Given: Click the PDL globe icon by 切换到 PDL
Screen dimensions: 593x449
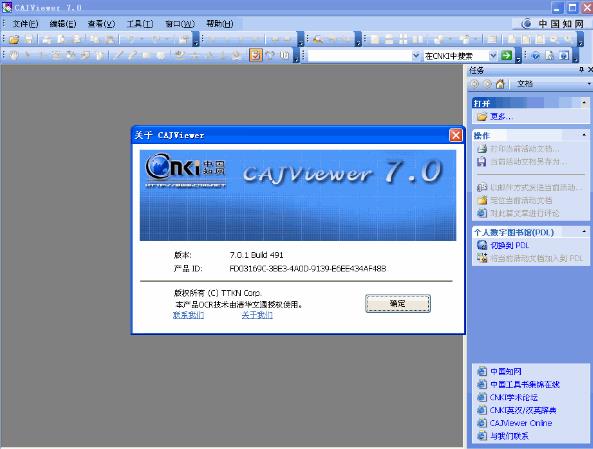Looking at the screenshot, I should 482,245.
